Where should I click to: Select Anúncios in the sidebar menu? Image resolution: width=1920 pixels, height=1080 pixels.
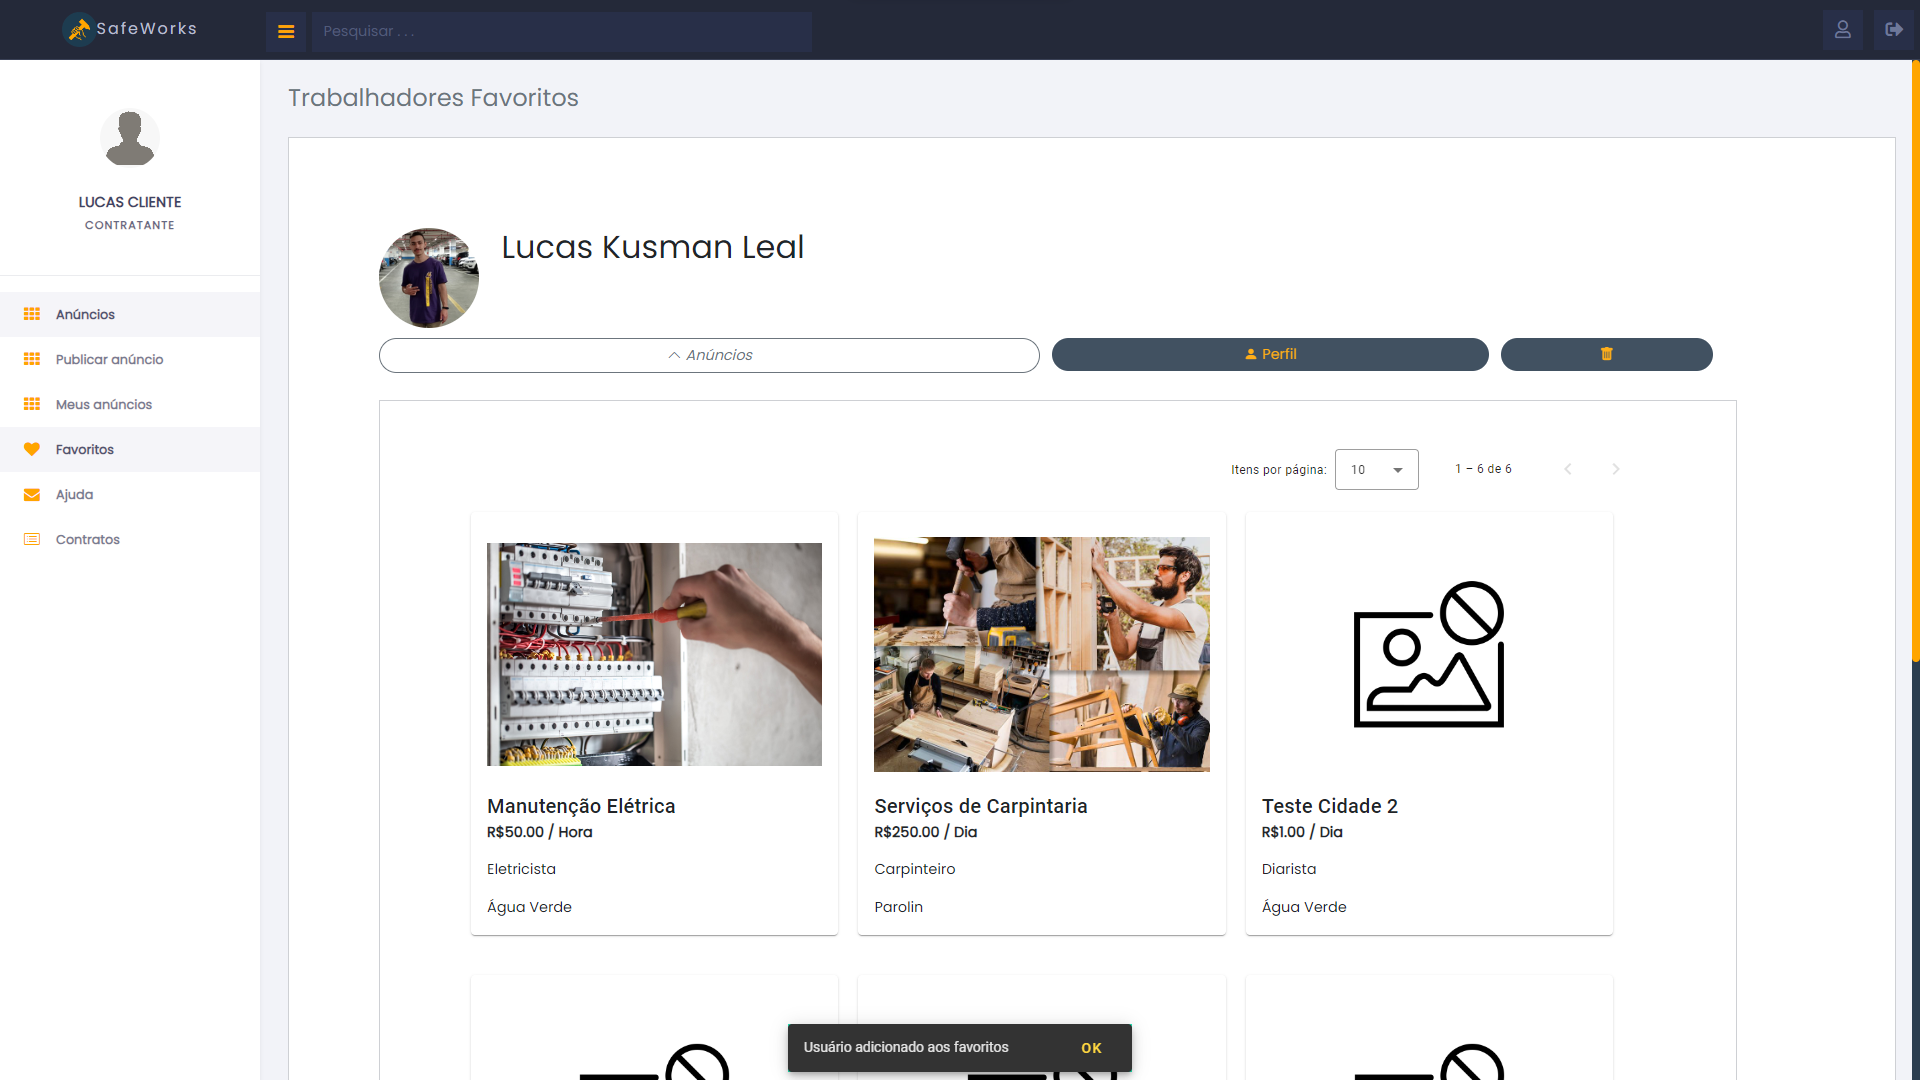point(85,314)
